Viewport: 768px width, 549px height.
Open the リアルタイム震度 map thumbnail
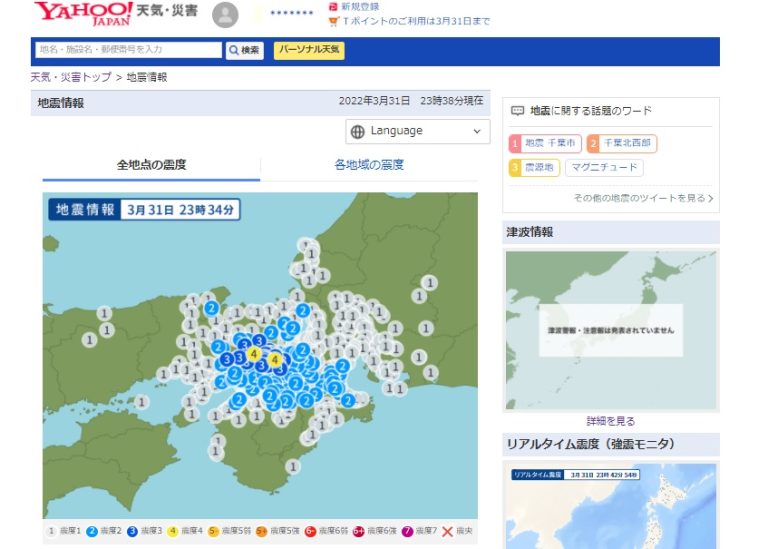pos(610,505)
